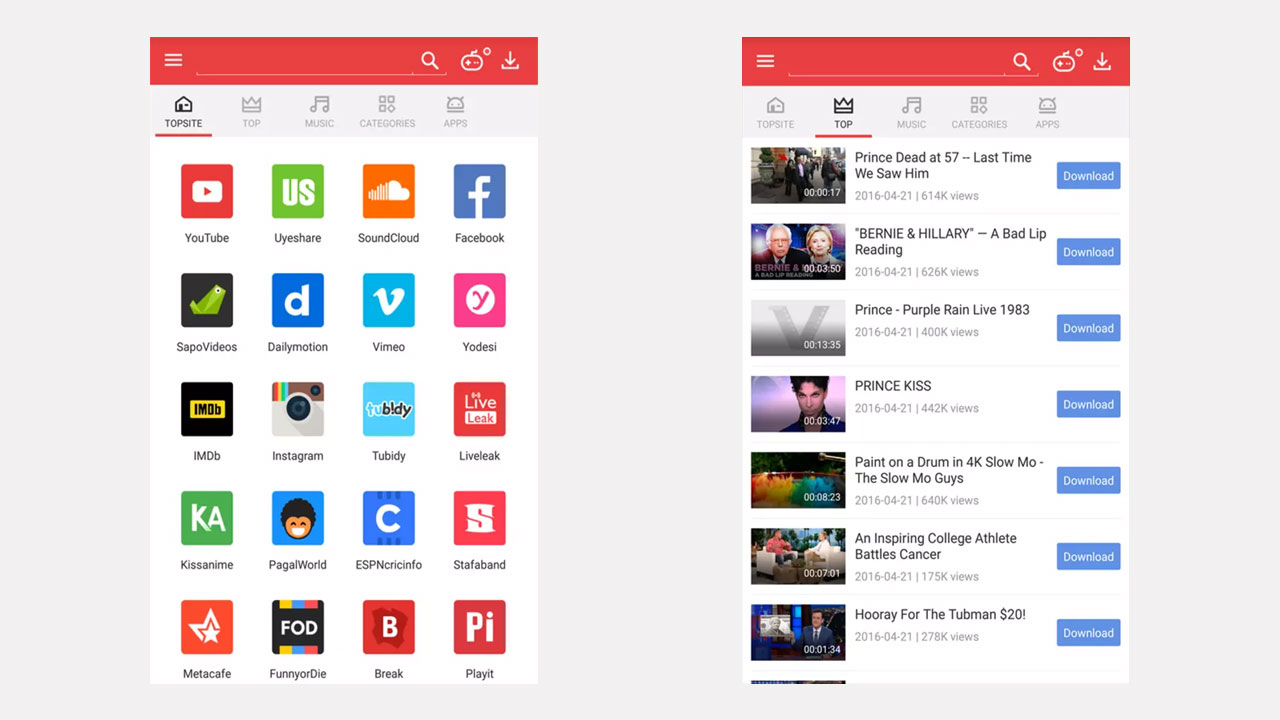
Task: Open the Uyeshare site icon
Action: pos(298,191)
